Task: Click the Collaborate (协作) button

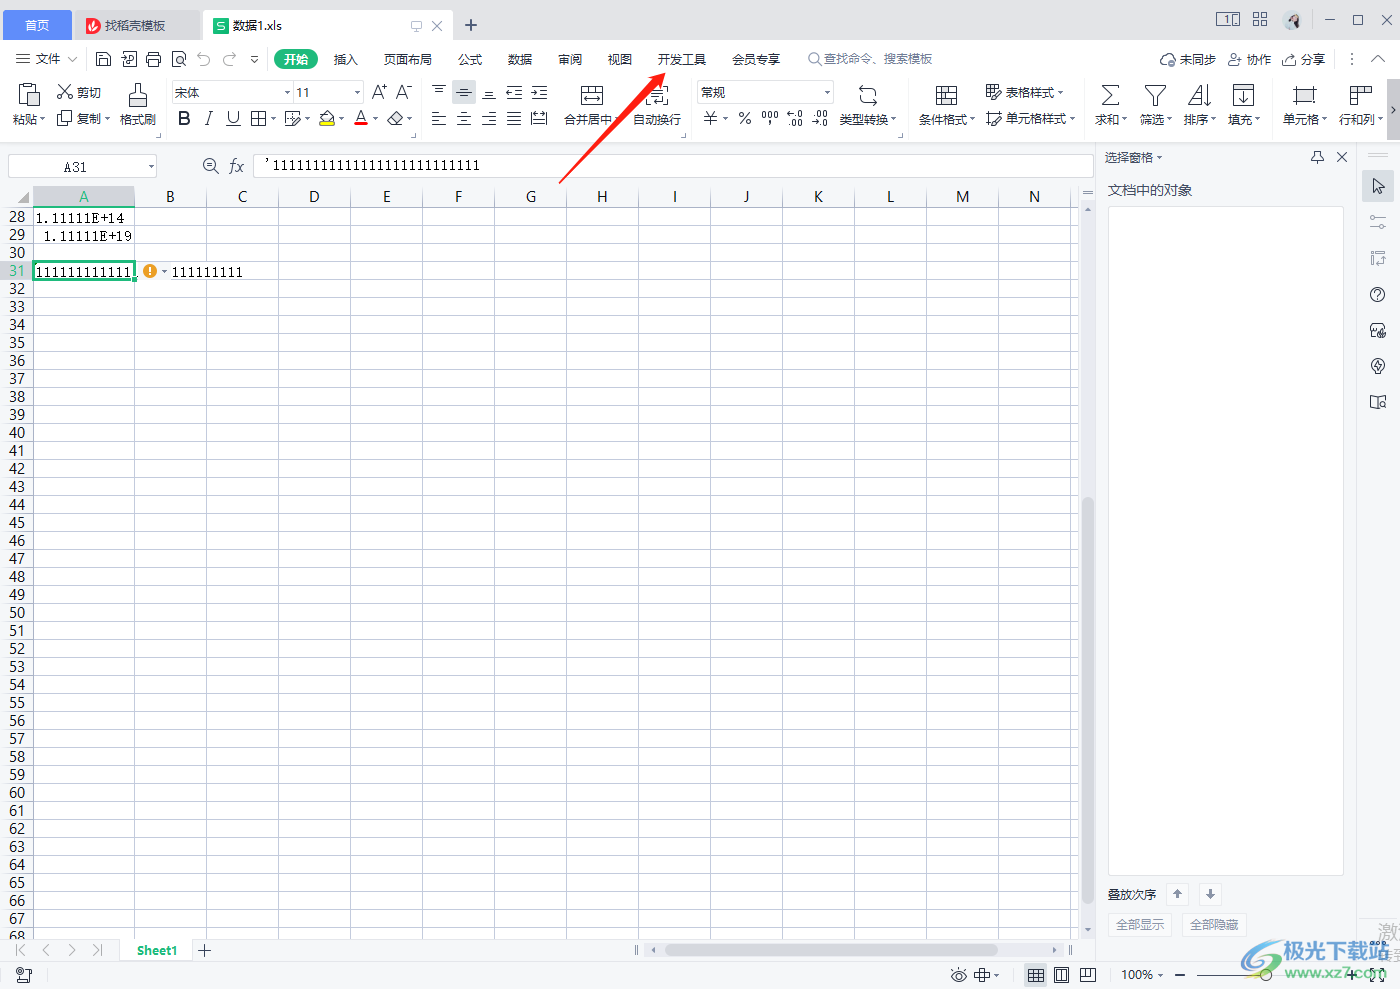Action: [x=1249, y=59]
